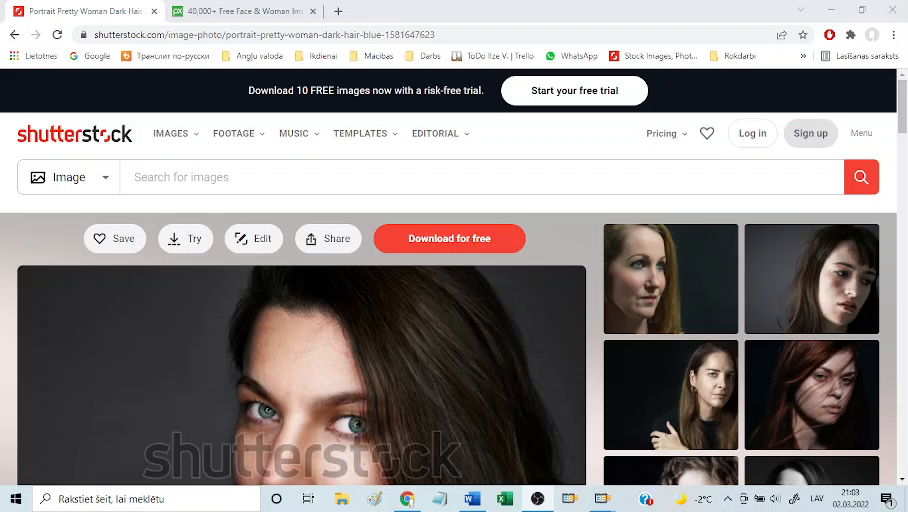Open the red-haired woman portrait thumbnail
Viewport: 908px width, 512px height.
coord(811,394)
